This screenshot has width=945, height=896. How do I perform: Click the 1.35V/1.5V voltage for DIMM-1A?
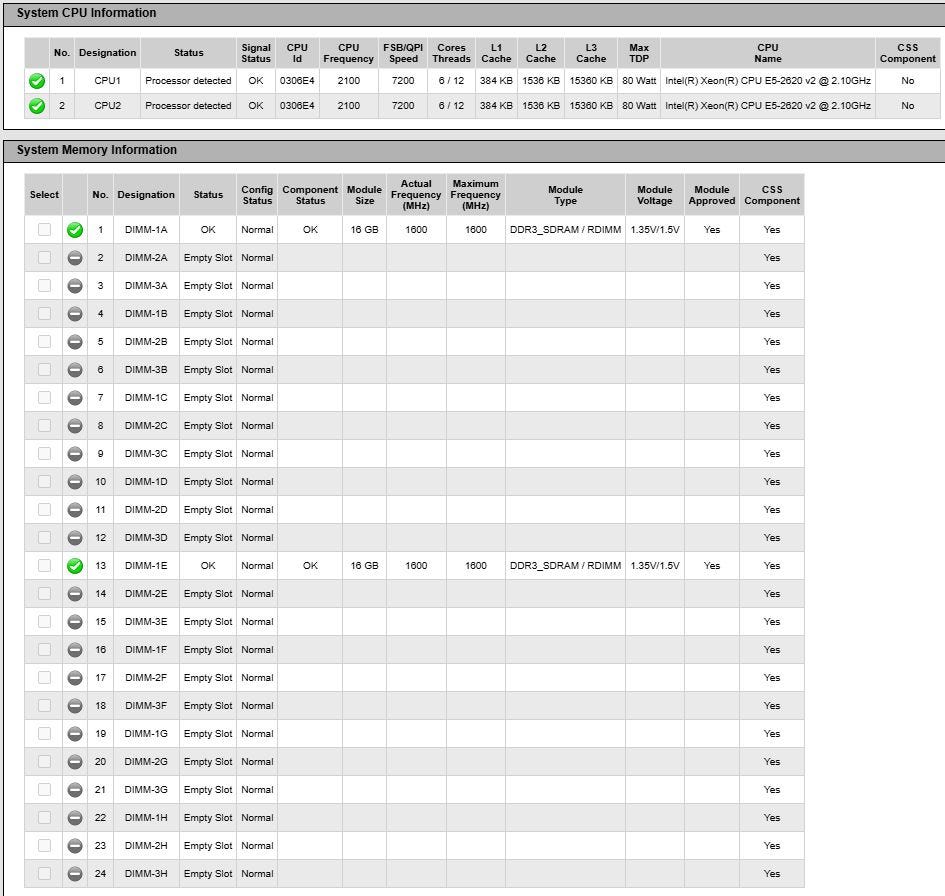tap(655, 230)
